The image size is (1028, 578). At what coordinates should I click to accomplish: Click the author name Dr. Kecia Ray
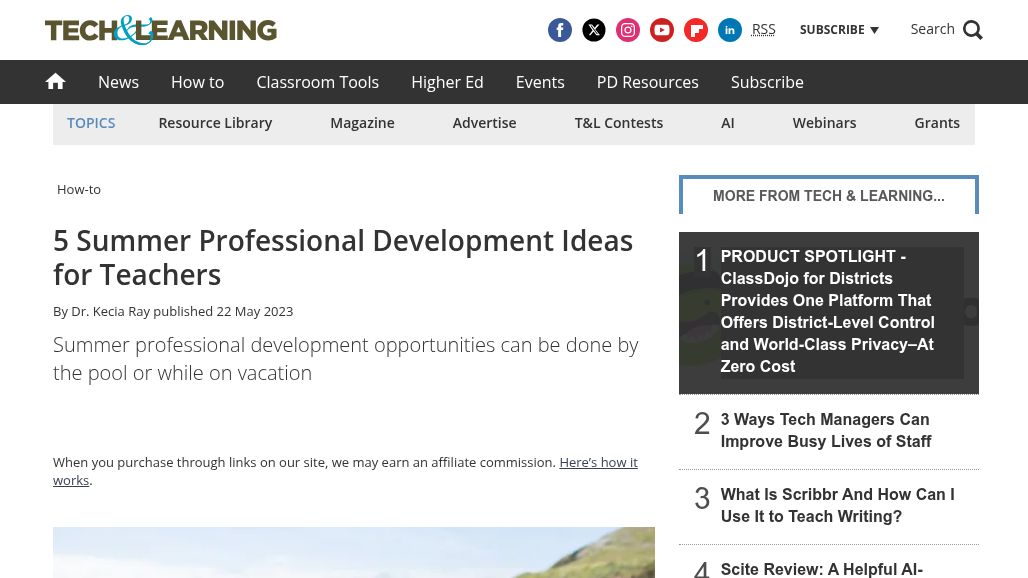[111, 311]
